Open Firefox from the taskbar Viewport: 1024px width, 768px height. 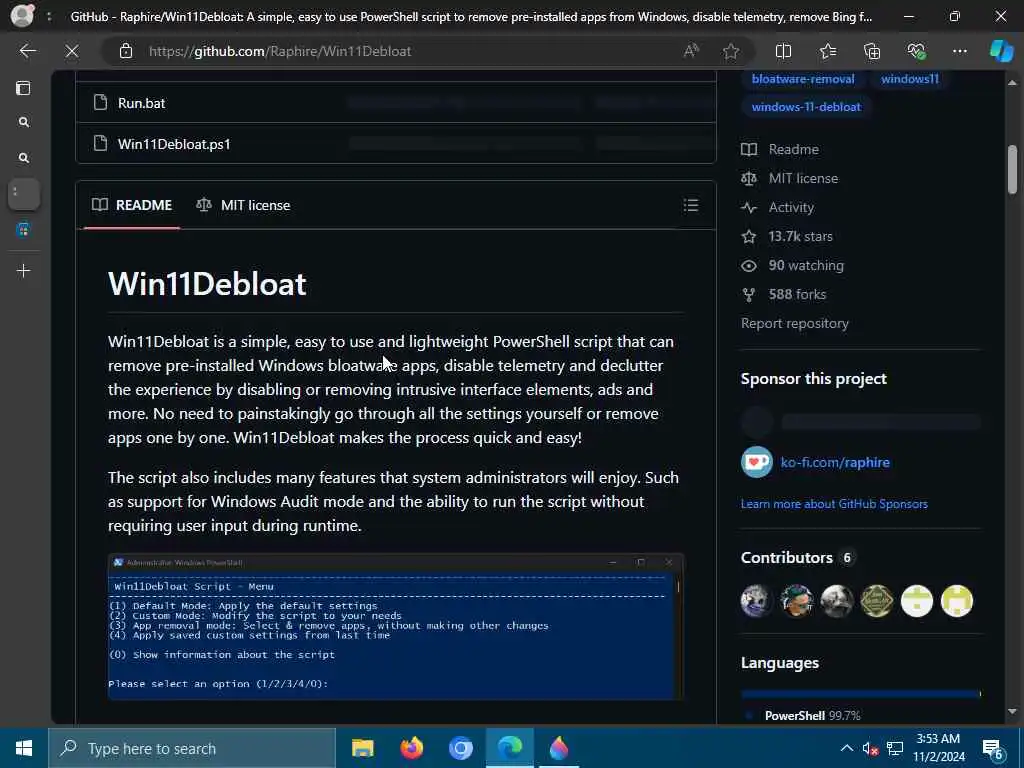(411, 748)
